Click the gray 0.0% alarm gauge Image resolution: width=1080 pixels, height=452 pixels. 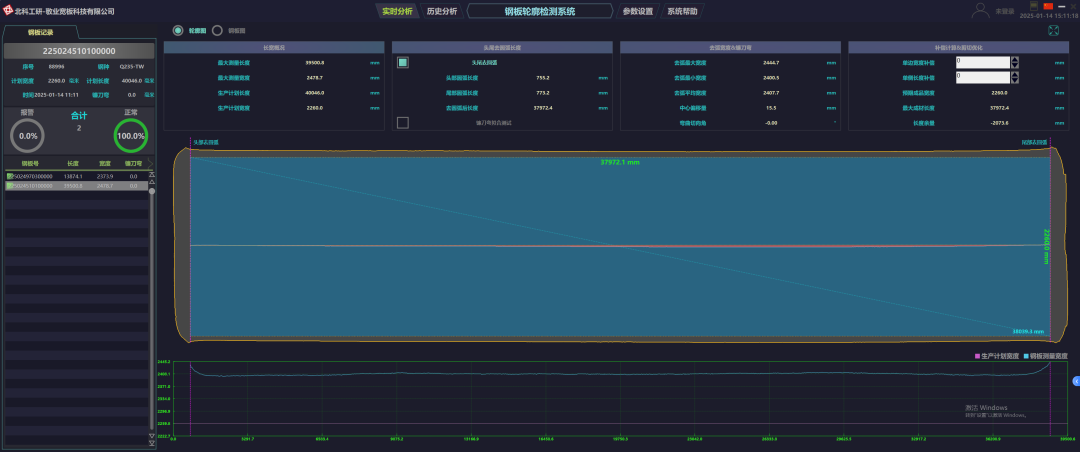29,136
